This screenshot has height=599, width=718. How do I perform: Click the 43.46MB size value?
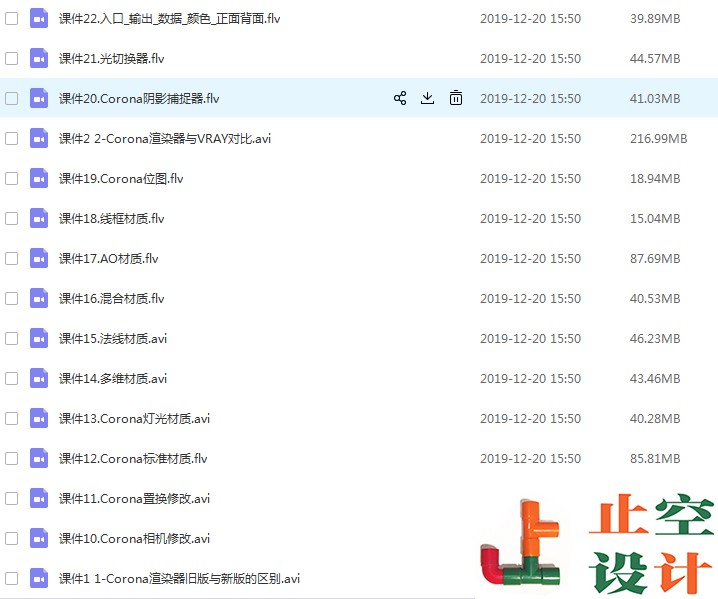(x=655, y=378)
